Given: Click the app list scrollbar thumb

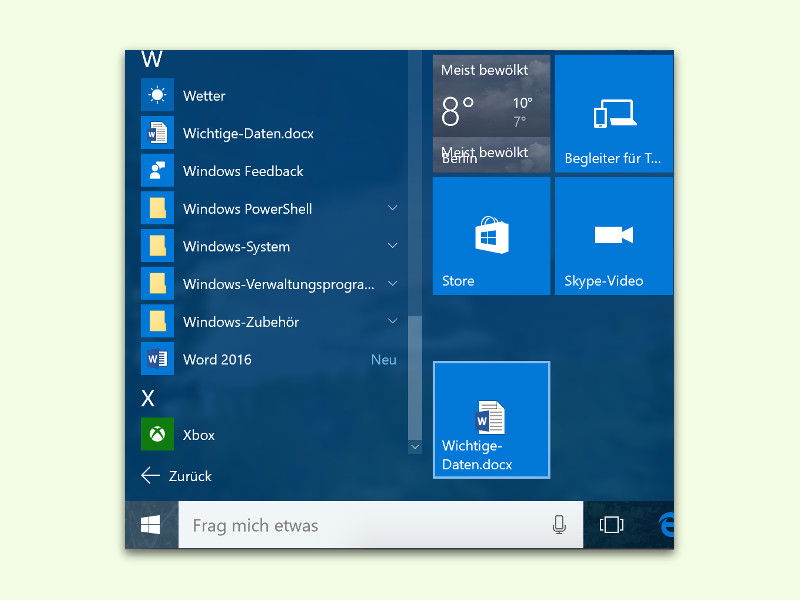Looking at the screenshot, I should (415, 378).
